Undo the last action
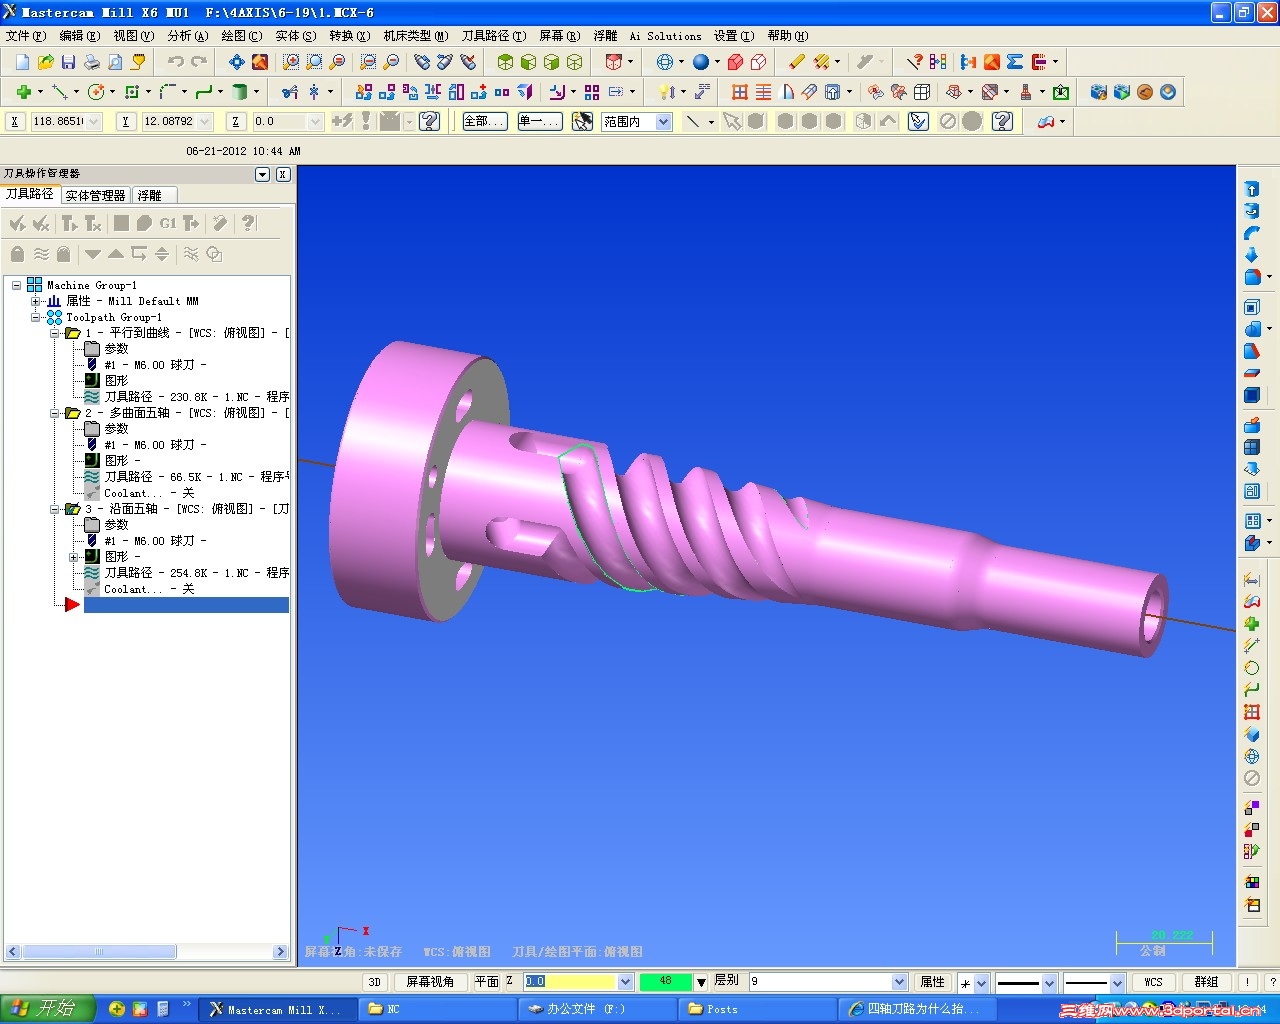This screenshot has height=1024, width=1280. tap(176, 62)
